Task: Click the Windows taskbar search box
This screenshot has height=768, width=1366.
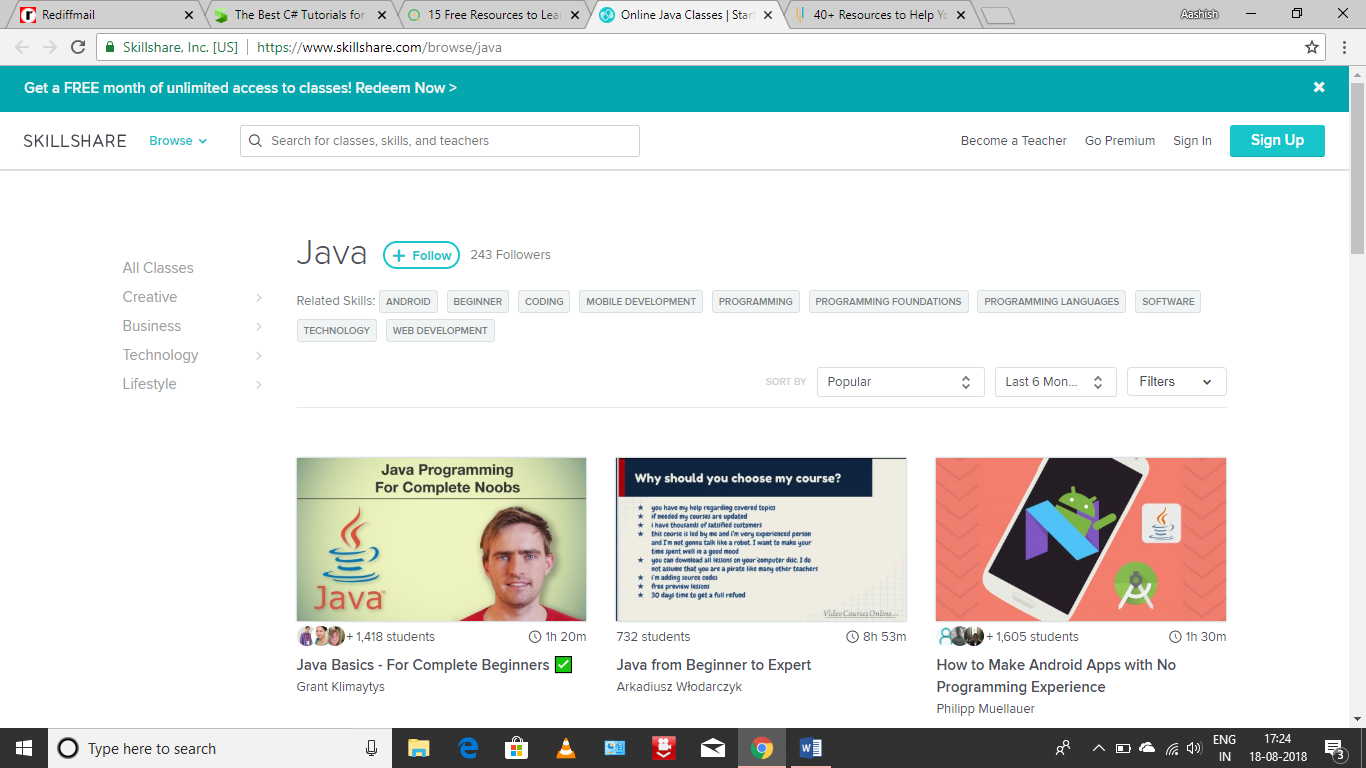Action: (218, 748)
